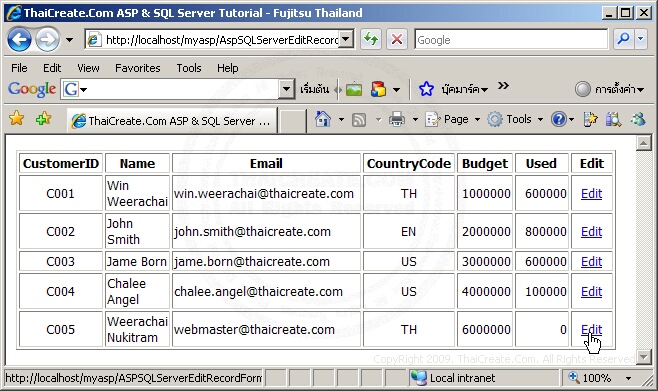Click Budget value 6000000

pyautogui.click(x=486, y=329)
